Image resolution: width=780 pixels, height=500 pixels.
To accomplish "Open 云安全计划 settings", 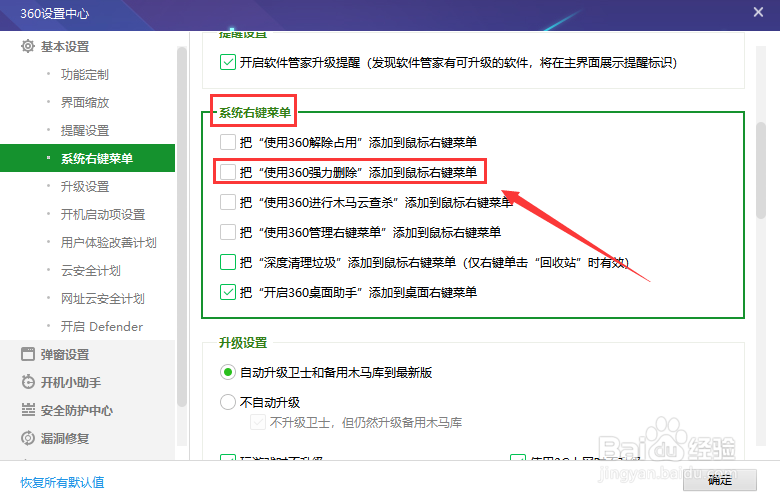I will point(91,271).
